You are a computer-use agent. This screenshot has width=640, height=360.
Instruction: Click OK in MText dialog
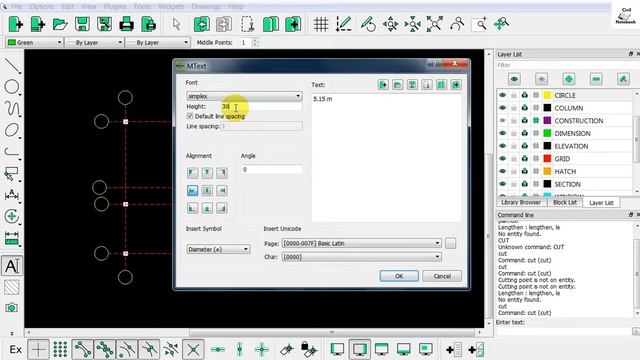[399, 276]
